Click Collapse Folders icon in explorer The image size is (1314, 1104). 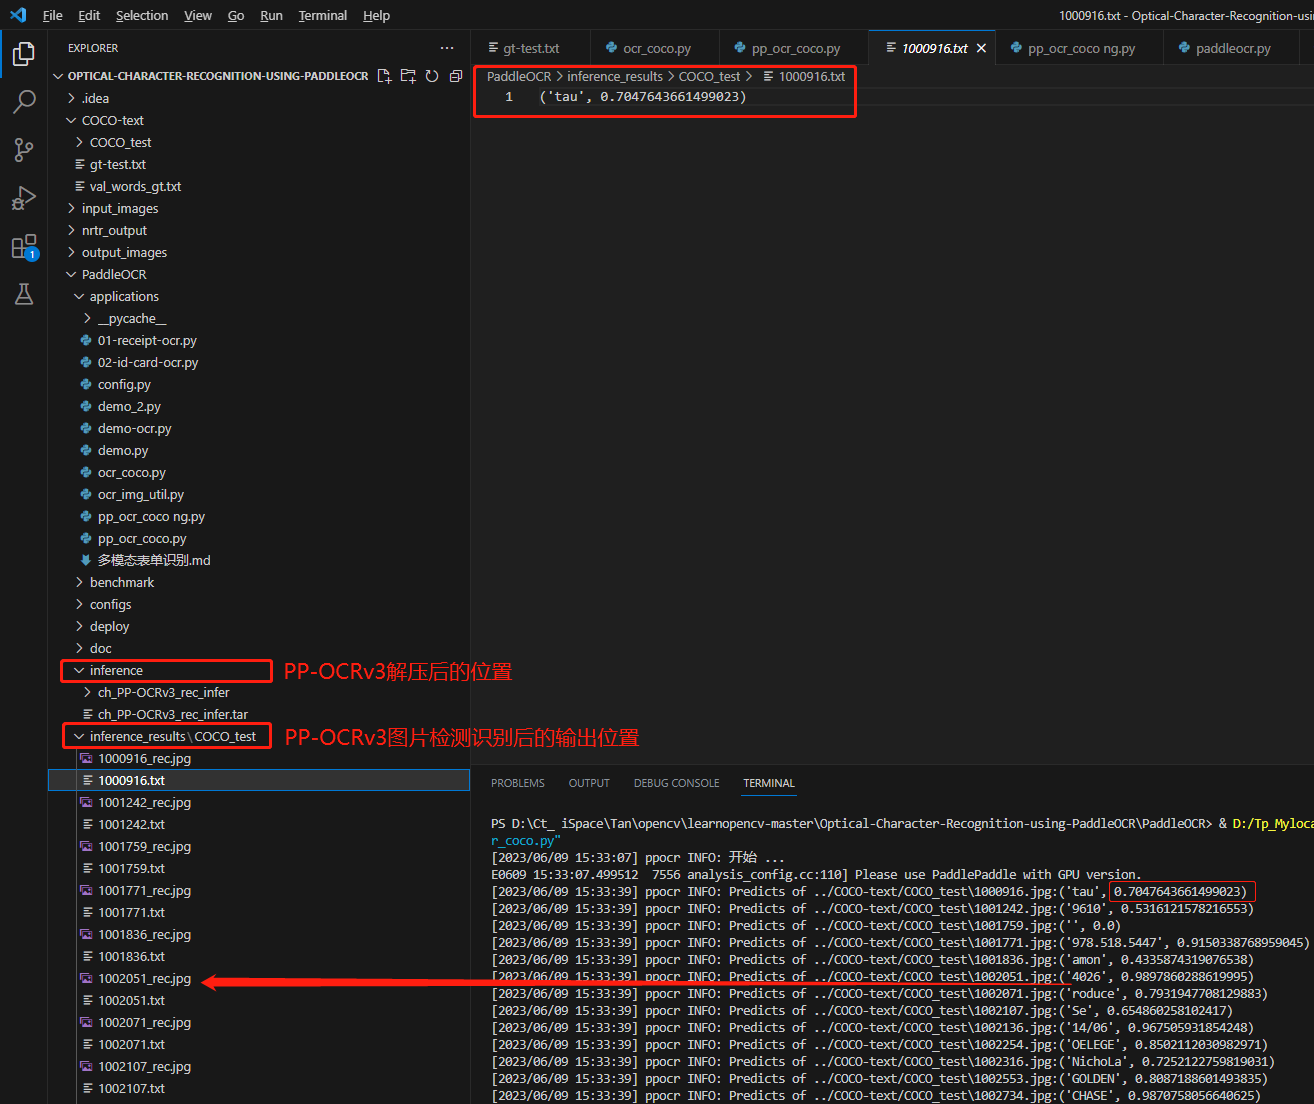456,76
